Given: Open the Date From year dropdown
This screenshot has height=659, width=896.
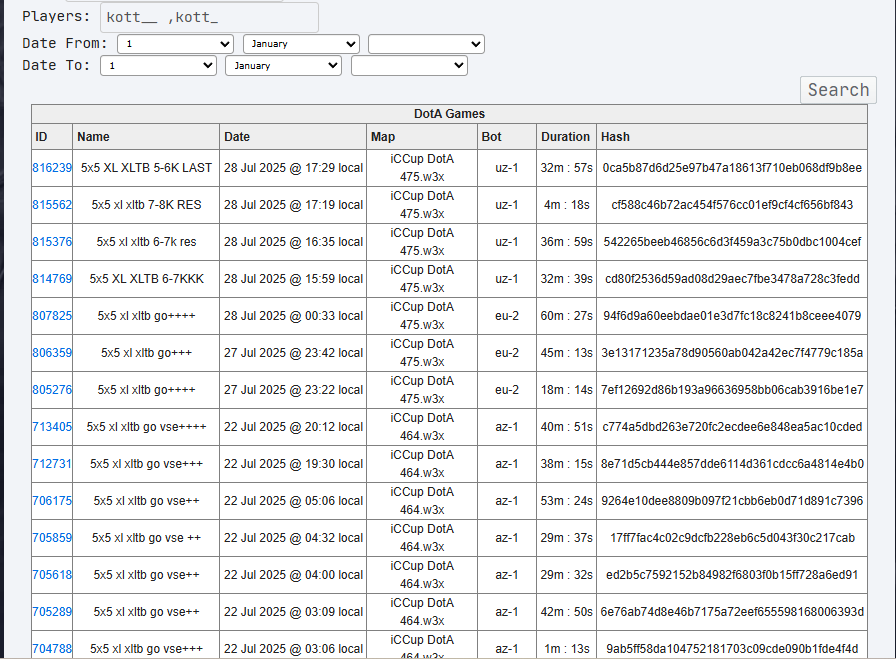Looking at the screenshot, I should (426, 44).
